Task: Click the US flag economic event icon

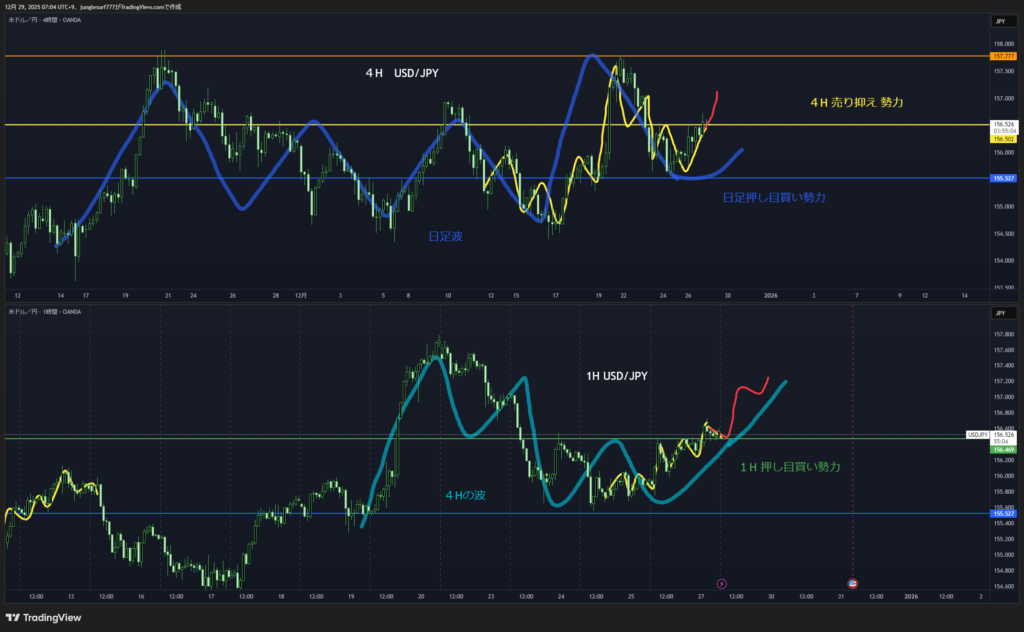Action: (852, 583)
